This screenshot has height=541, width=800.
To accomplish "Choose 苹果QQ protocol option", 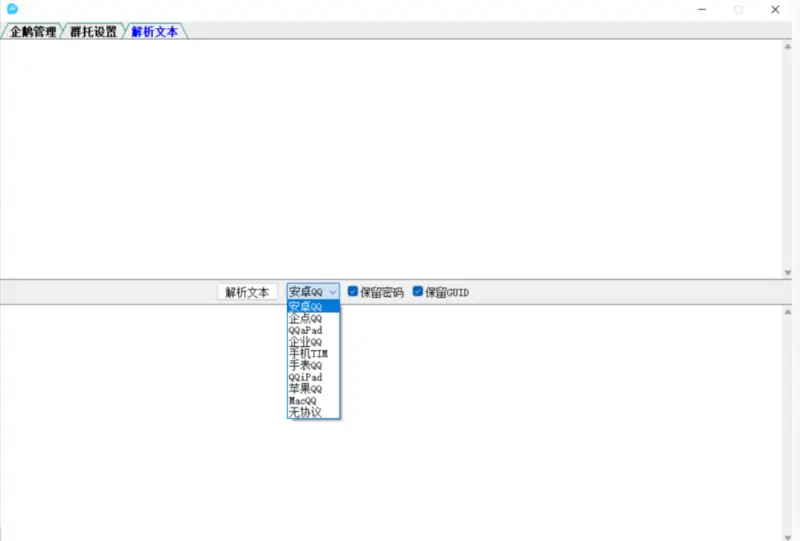I will click(x=312, y=388).
